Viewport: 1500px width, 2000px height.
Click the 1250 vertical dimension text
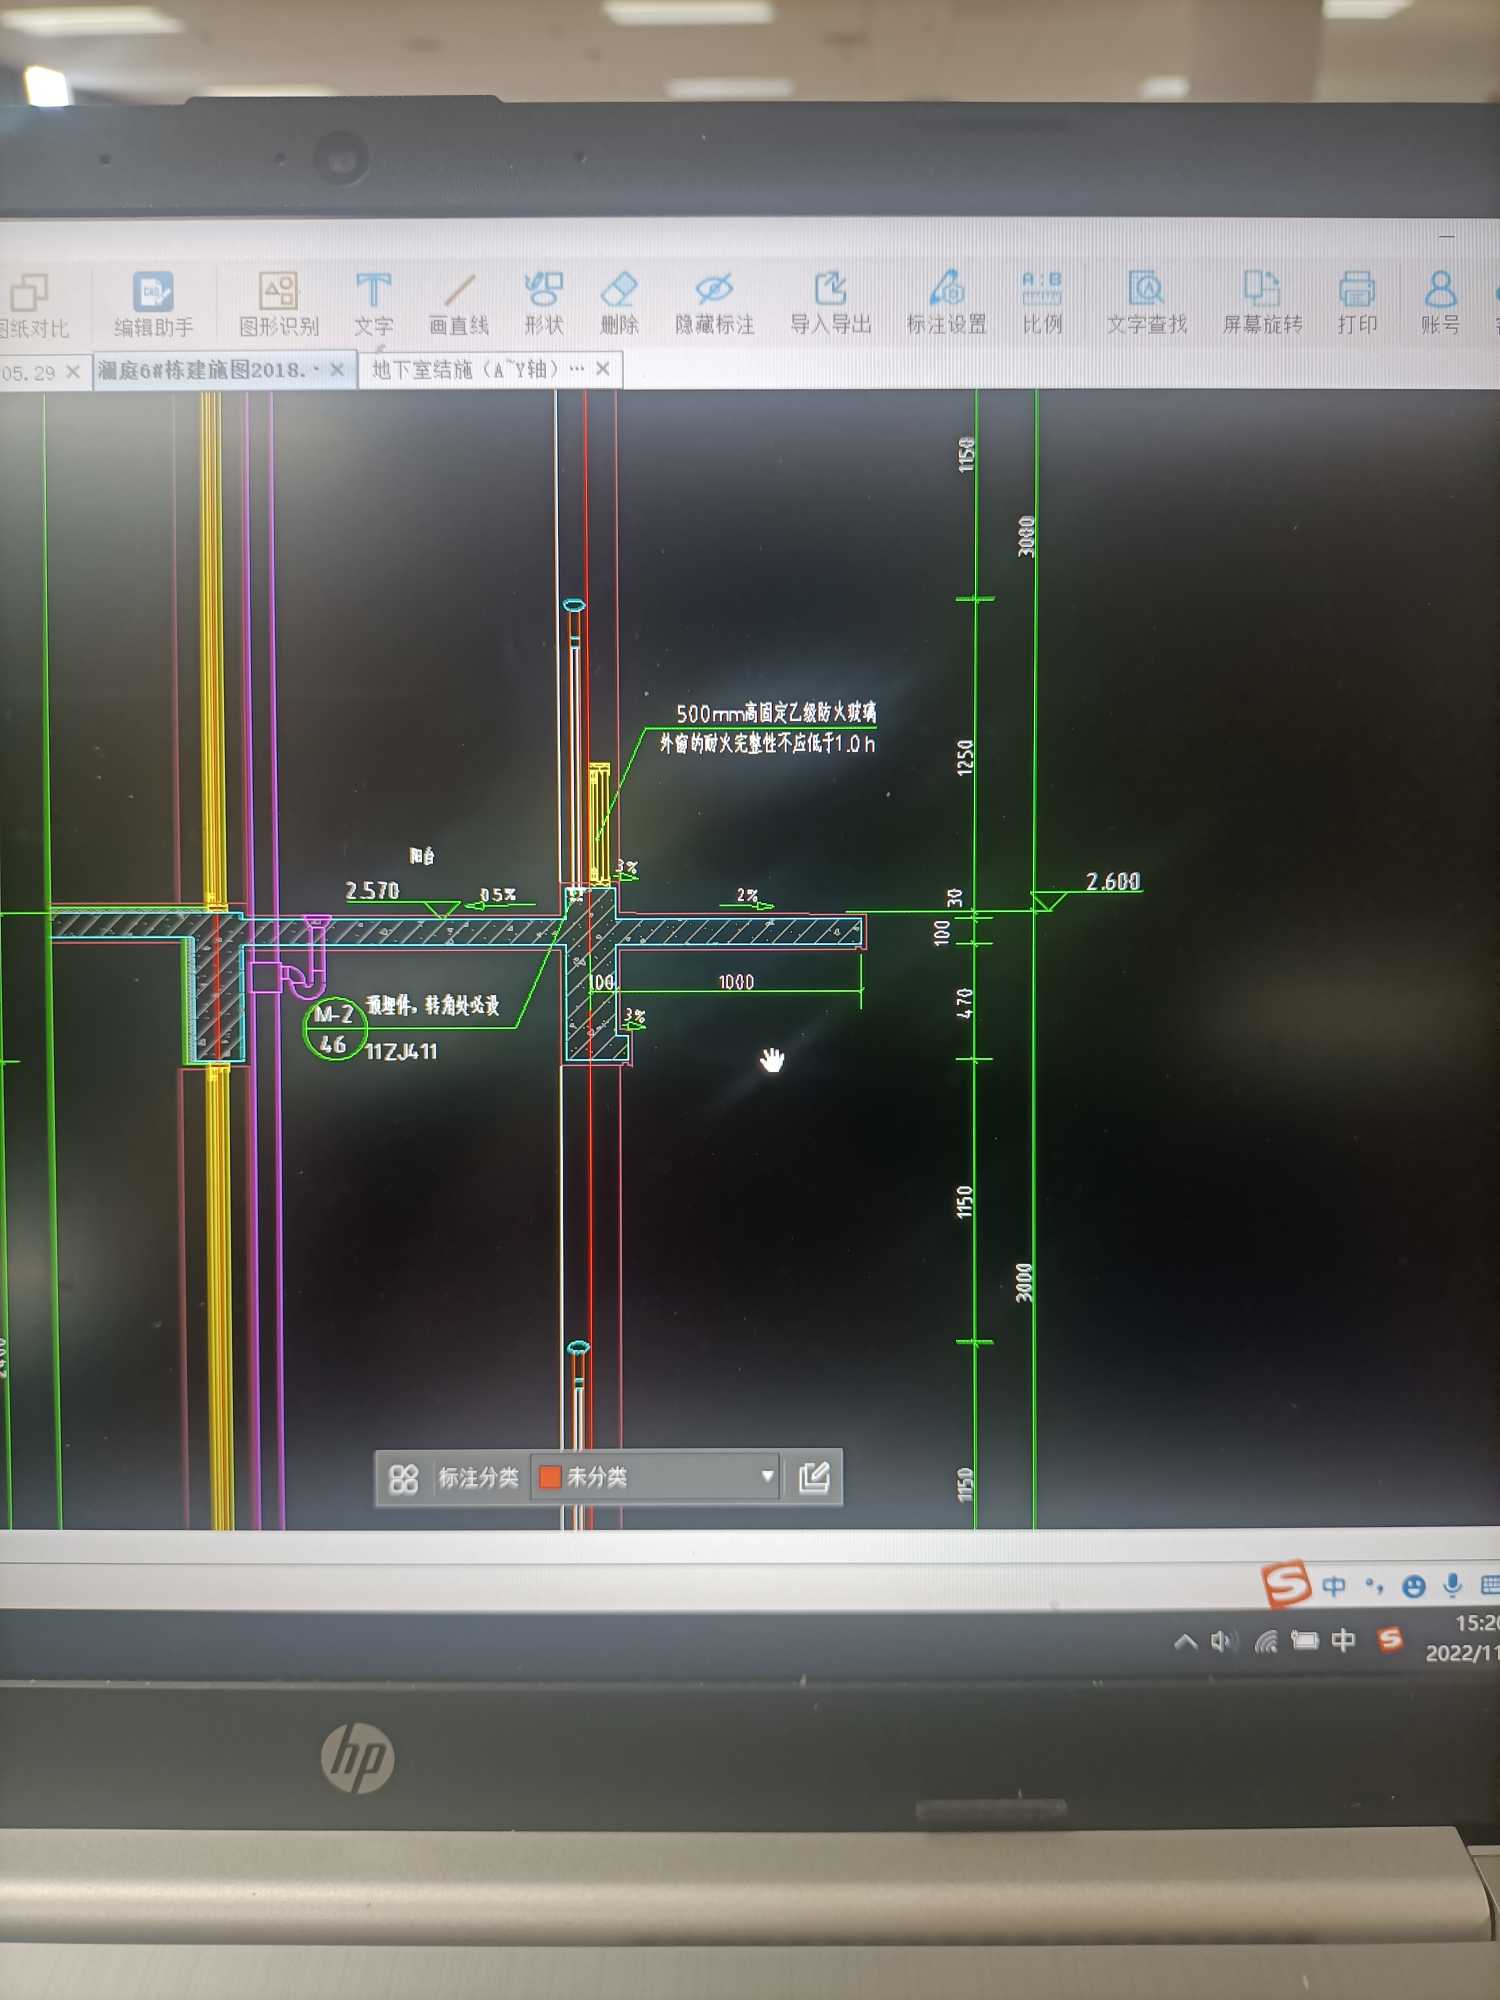coord(965,757)
